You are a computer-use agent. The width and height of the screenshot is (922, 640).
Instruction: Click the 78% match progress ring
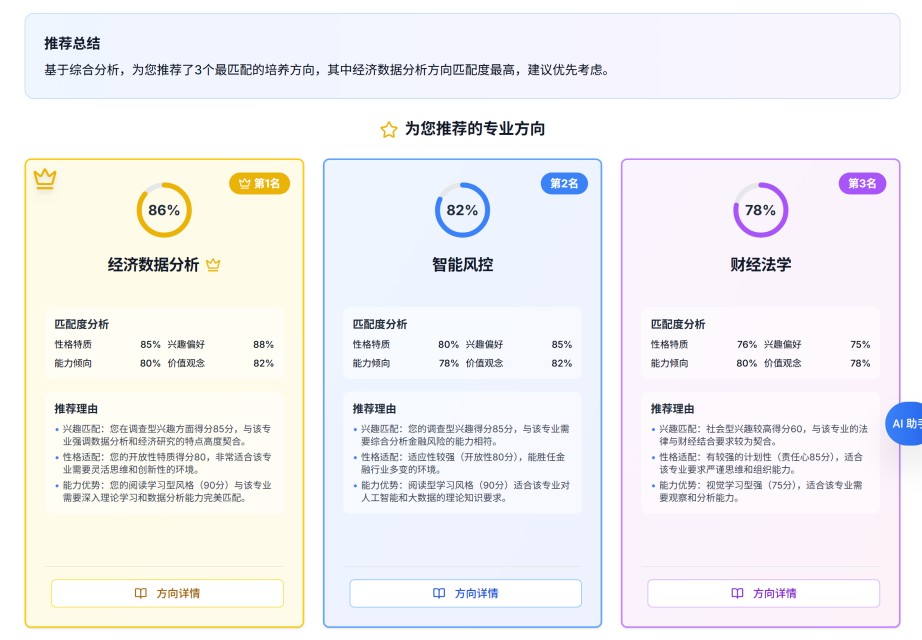[760, 210]
